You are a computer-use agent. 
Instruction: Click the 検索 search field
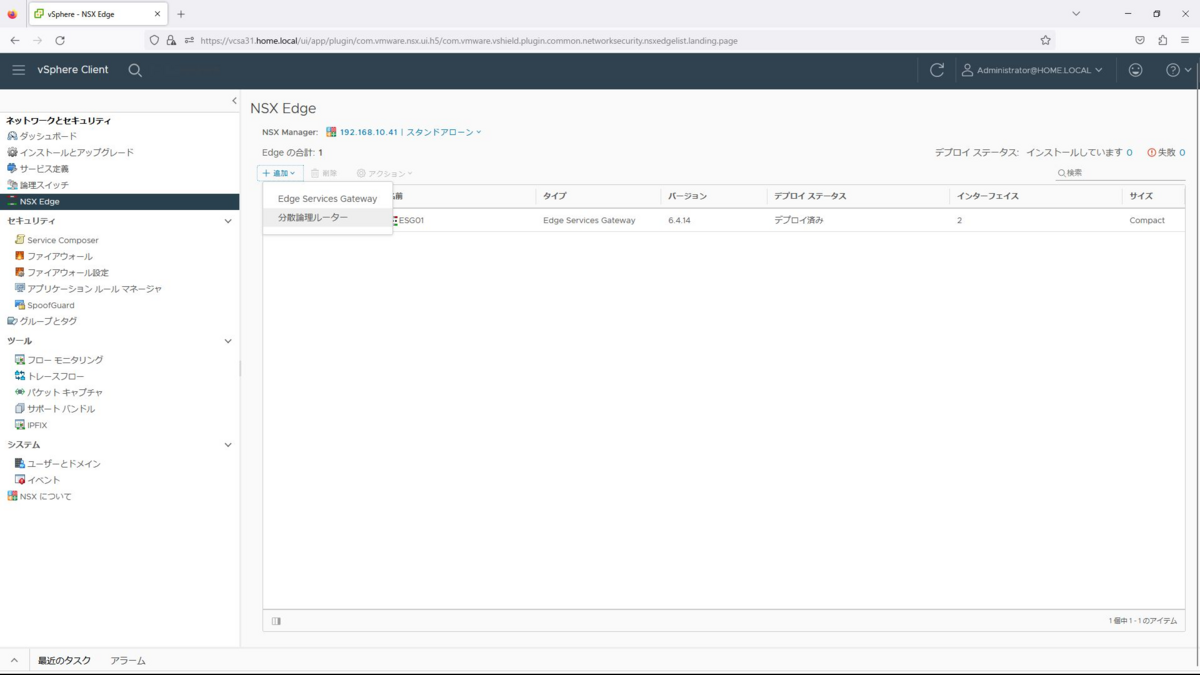(1120, 173)
